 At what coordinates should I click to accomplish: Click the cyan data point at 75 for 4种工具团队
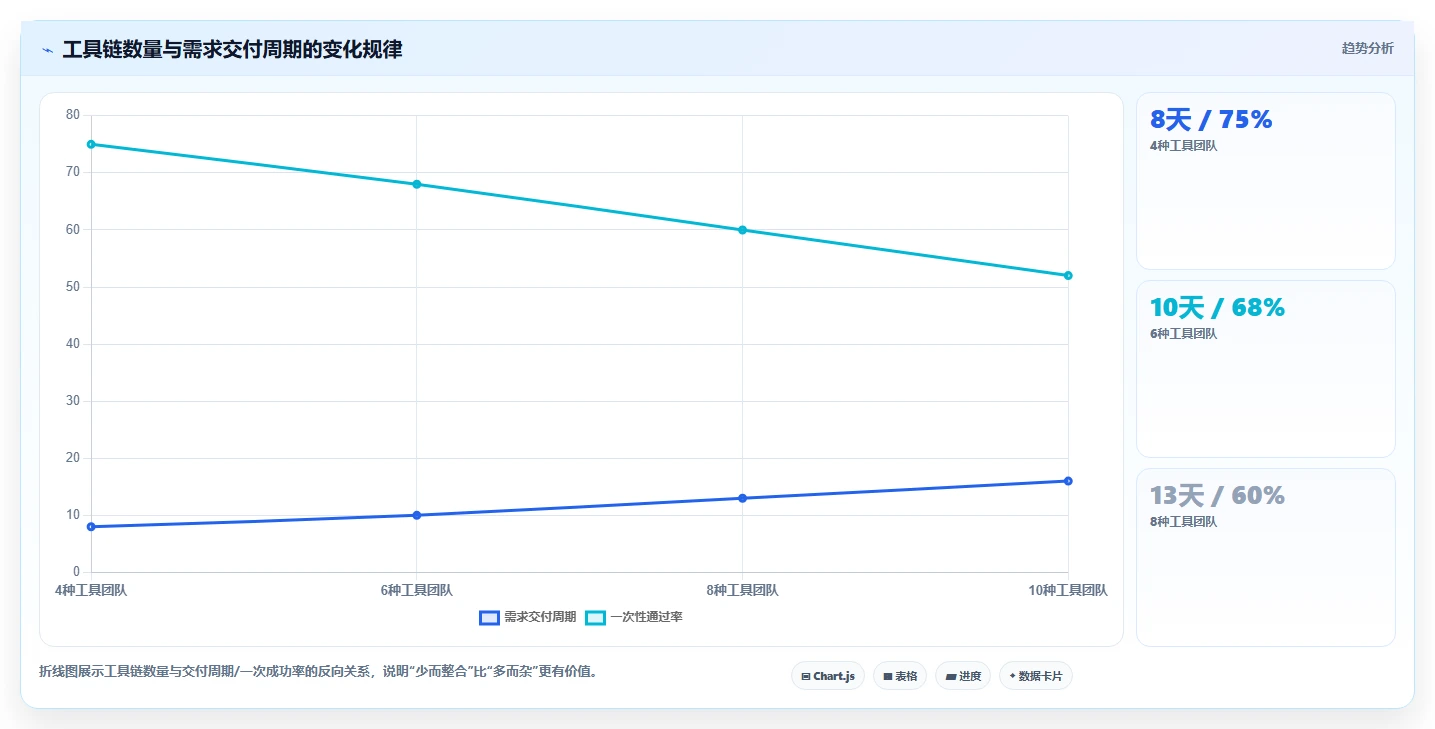pos(91,144)
